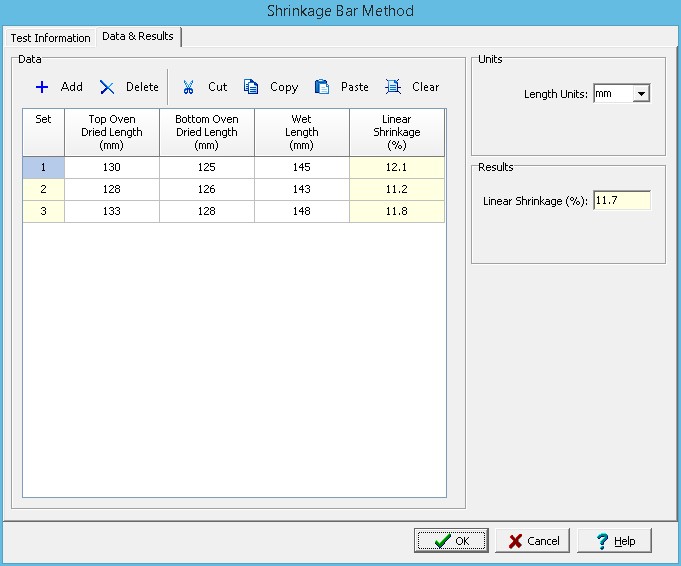
Task: Click Top Oven Dried Length cell 130
Action: pos(112,168)
